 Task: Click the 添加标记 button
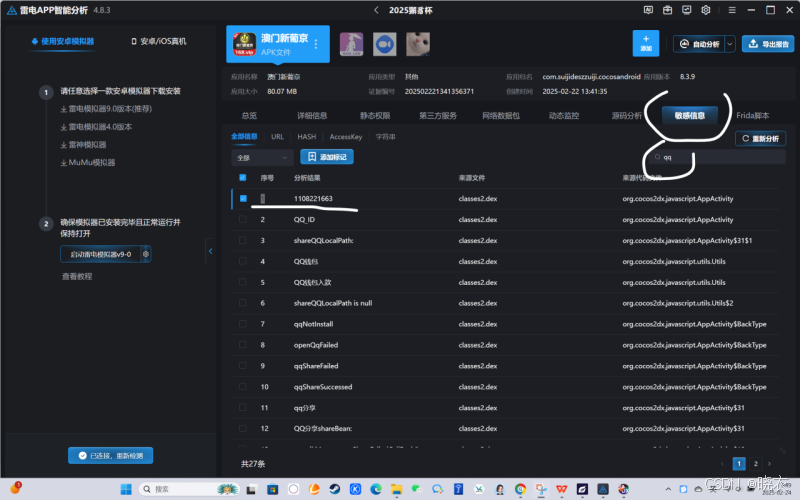327,157
